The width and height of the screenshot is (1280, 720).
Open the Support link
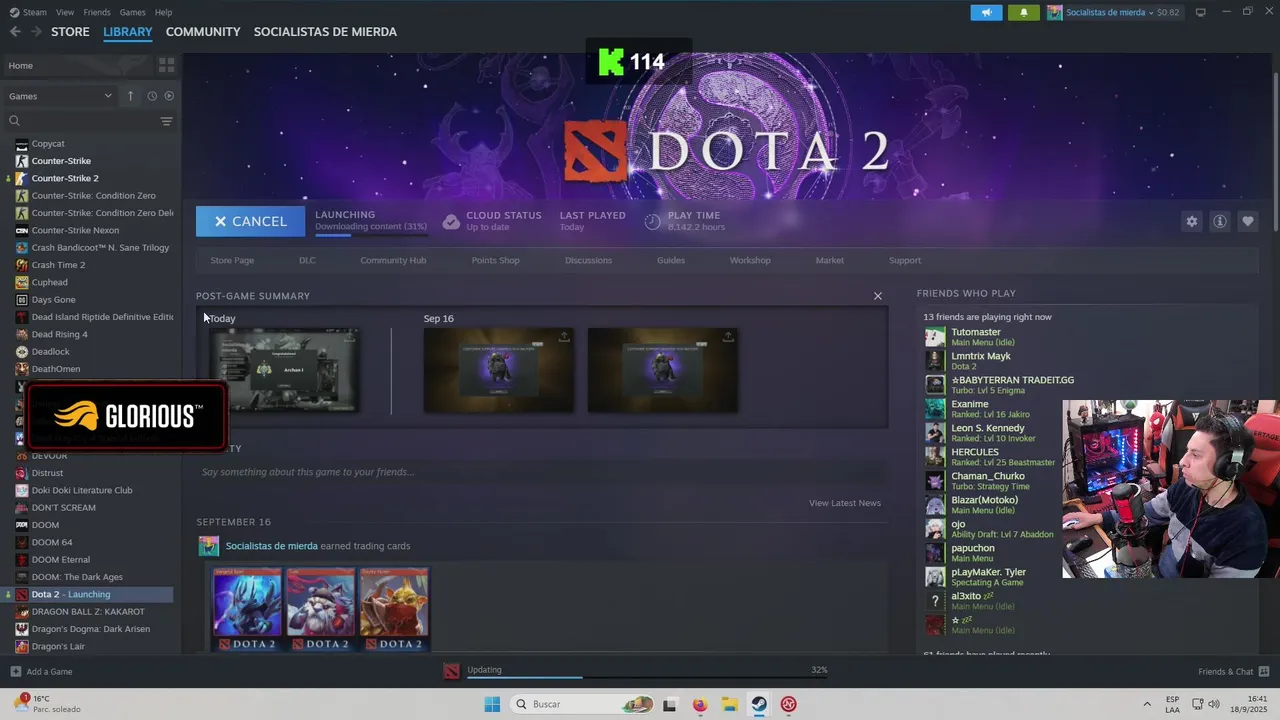click(905, 260)
